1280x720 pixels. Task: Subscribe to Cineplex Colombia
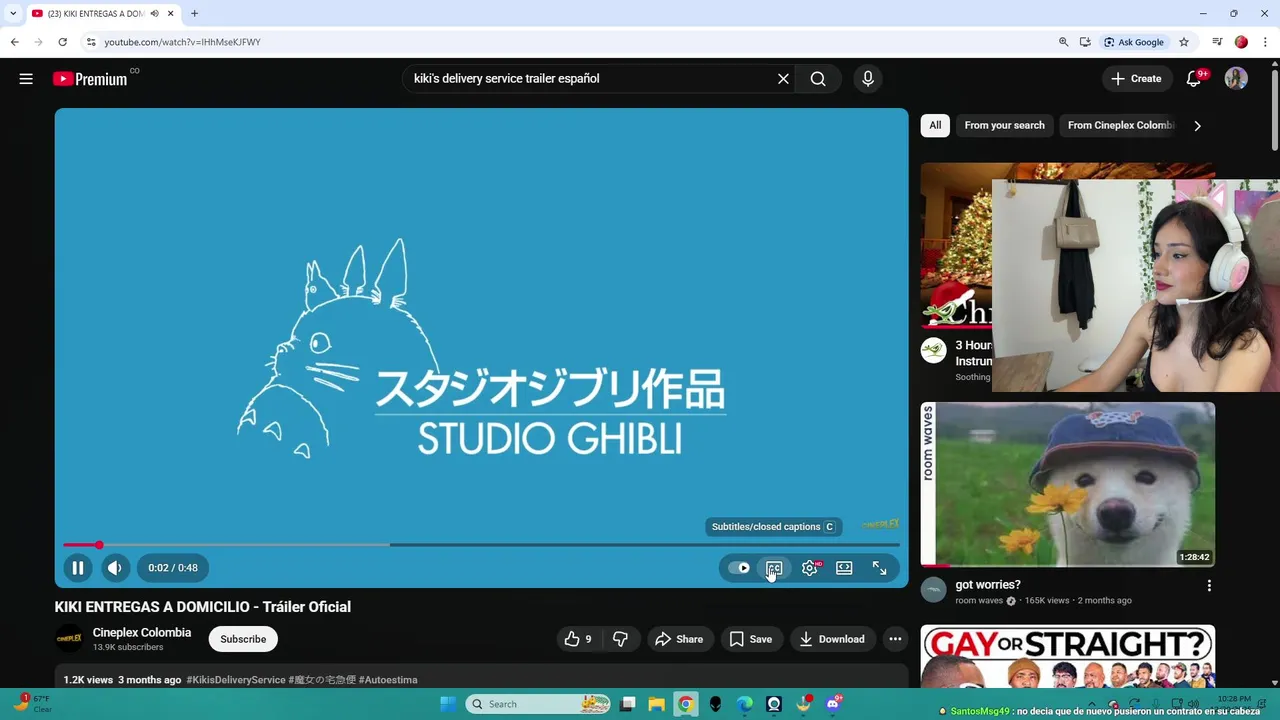pos(243,639)
